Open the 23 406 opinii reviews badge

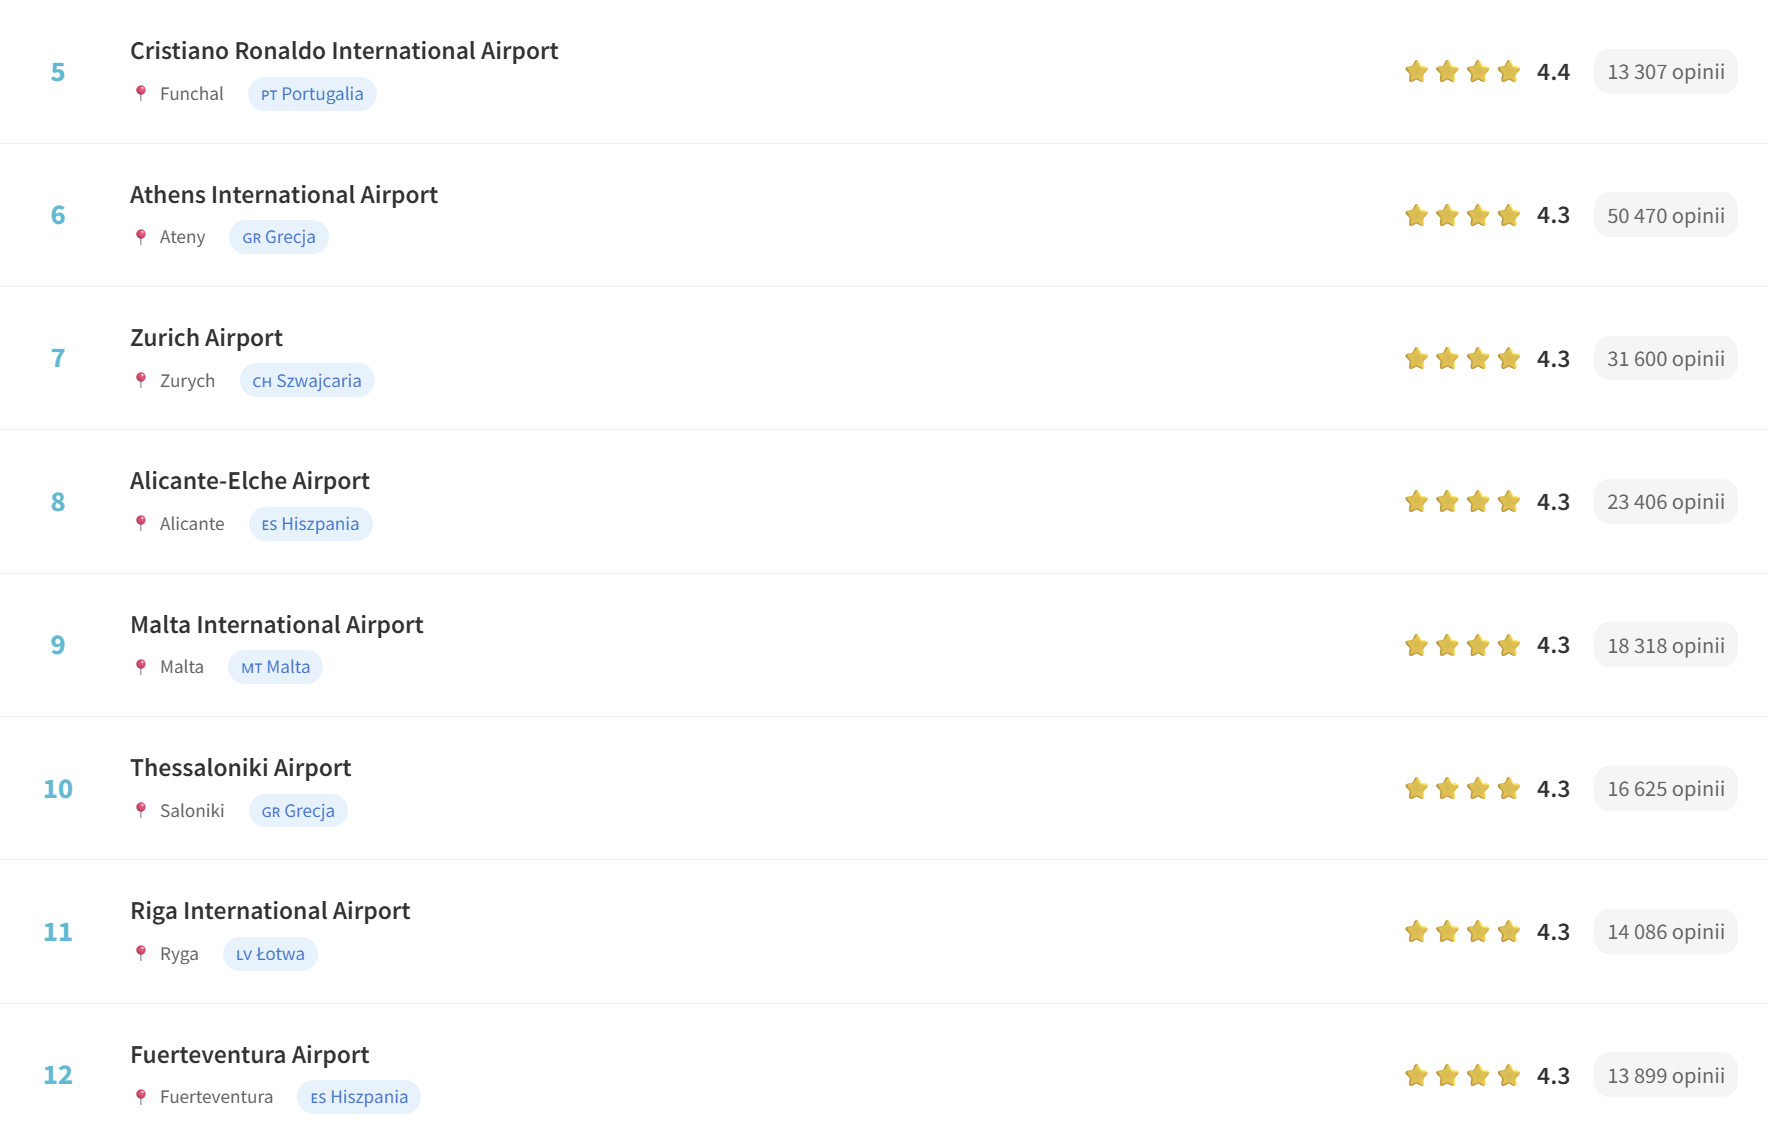click(1666, 502)
